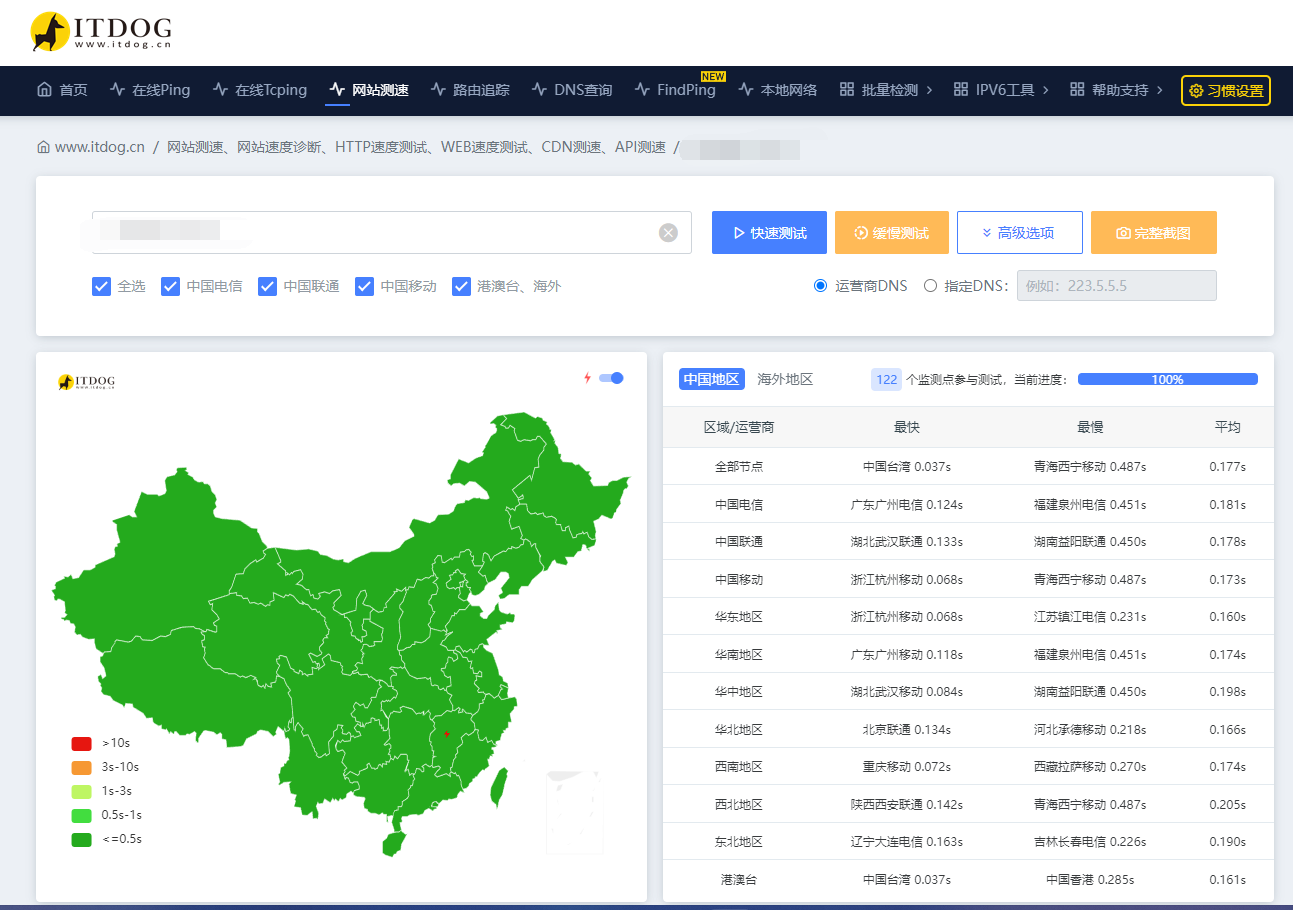Click the grid icon beside 批量检测
Image resolution: width=1293 pixels, height=910 pixels.
click(847, 89)
